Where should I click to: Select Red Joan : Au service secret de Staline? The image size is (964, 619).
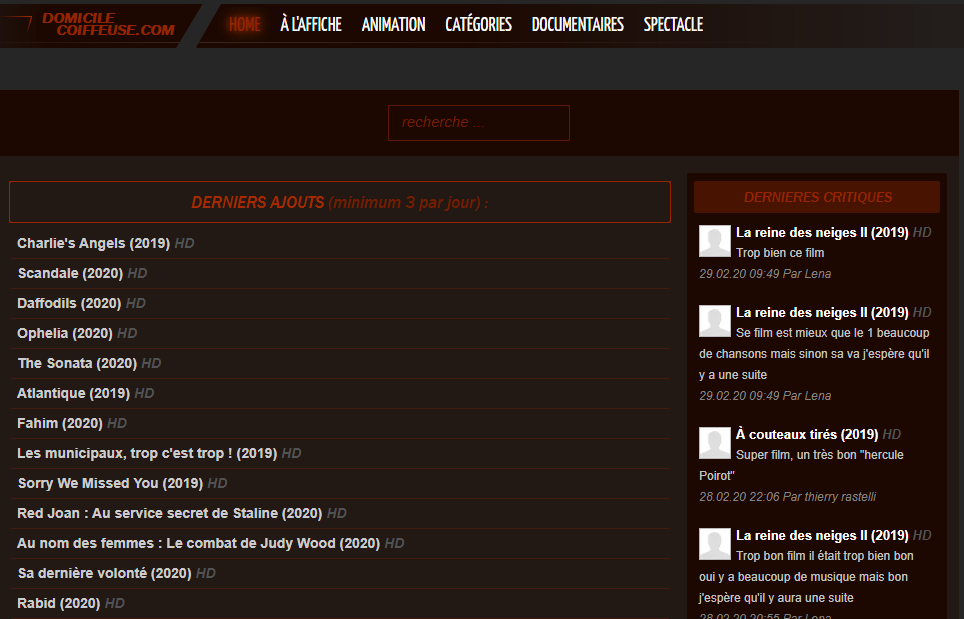click(169, 513)
